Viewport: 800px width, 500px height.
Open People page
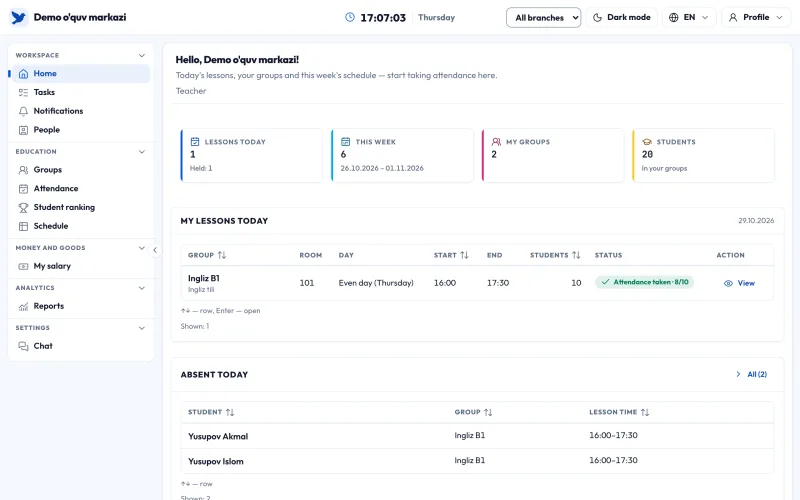click(x=81, y=130)
